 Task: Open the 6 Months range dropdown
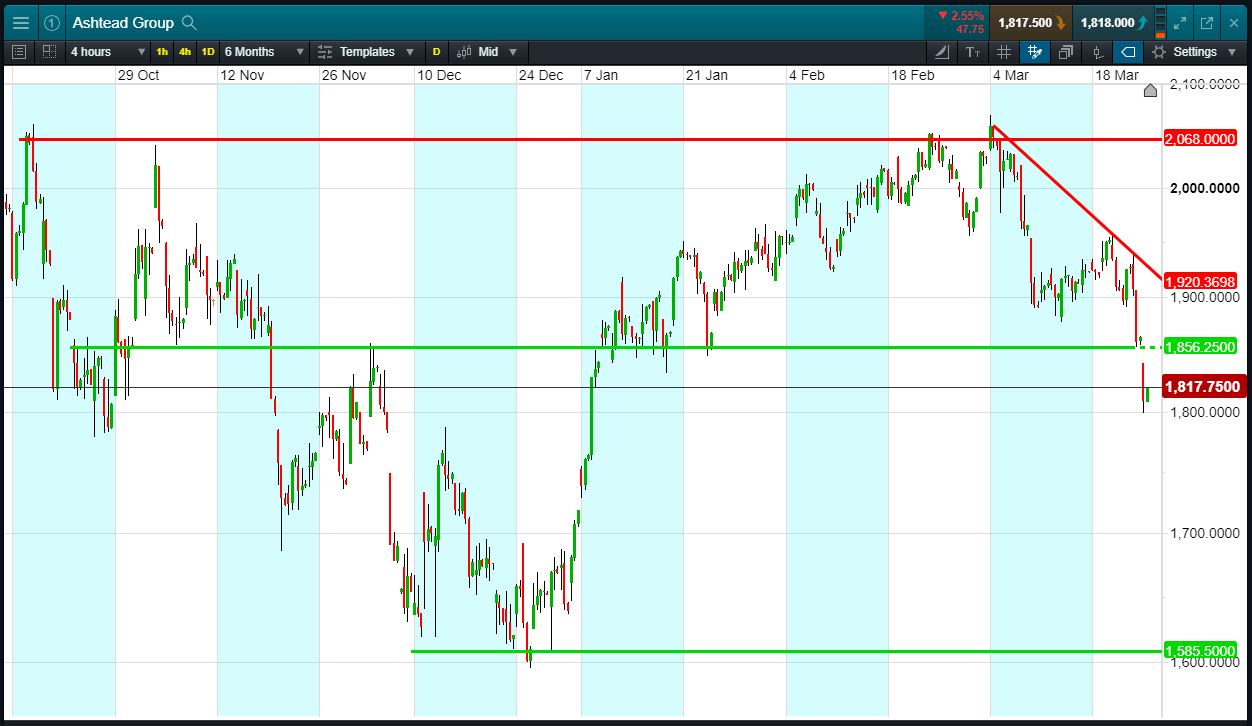(x=264, y=52)
